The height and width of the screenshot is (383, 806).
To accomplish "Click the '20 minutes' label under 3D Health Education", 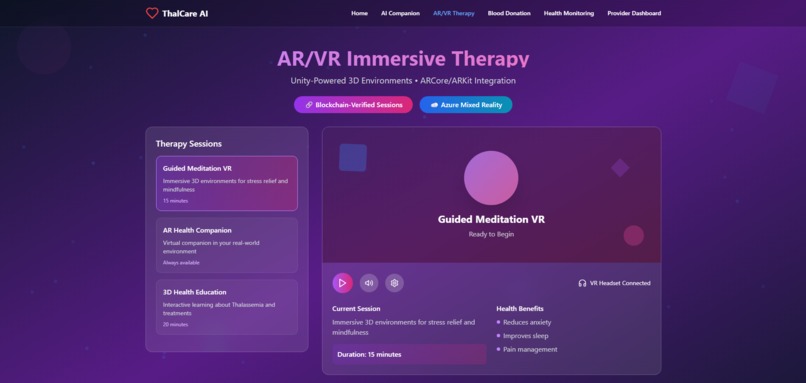I will (x=175, y=324).
